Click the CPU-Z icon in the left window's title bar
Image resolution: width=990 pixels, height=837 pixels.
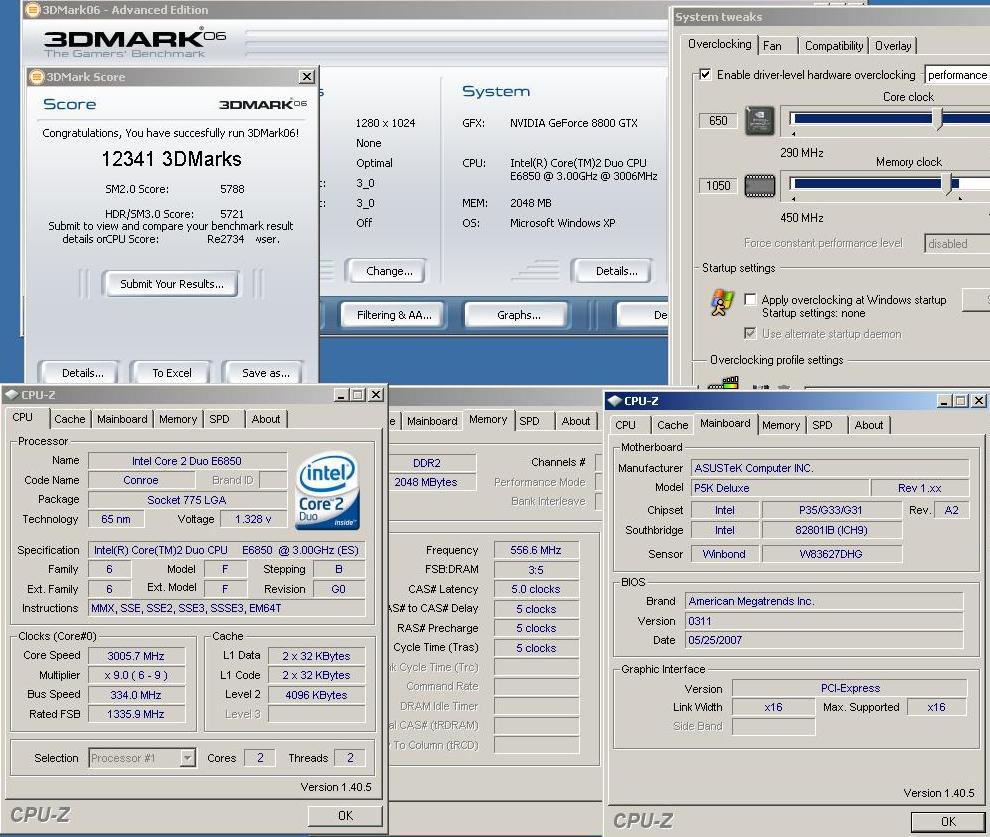pos(11,395)
